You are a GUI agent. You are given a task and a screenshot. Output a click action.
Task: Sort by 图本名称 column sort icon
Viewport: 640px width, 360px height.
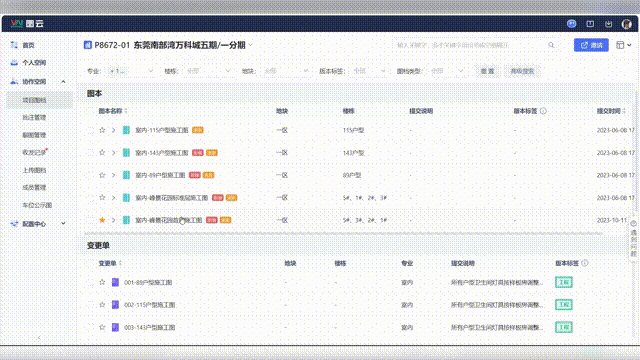coord(126,111)
